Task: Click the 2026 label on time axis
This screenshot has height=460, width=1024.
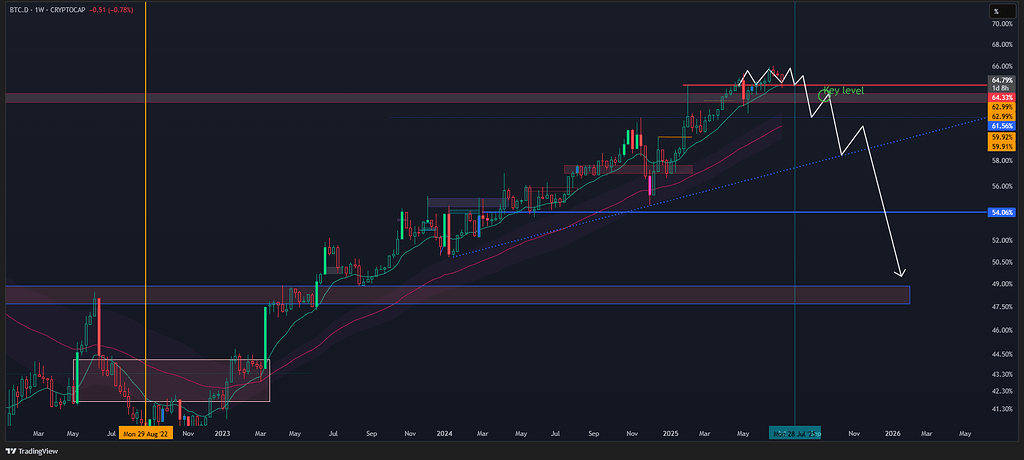Action: point(893,433)
